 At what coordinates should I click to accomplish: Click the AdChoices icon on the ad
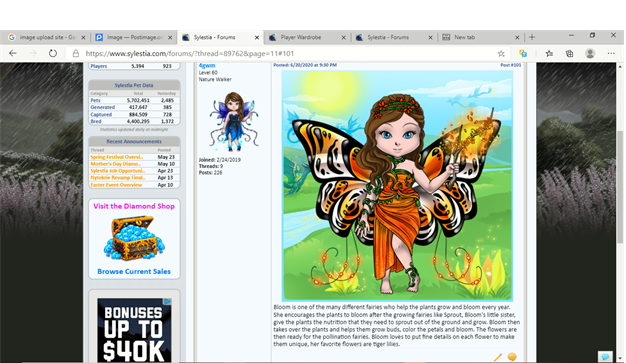(x=168, y=302)
